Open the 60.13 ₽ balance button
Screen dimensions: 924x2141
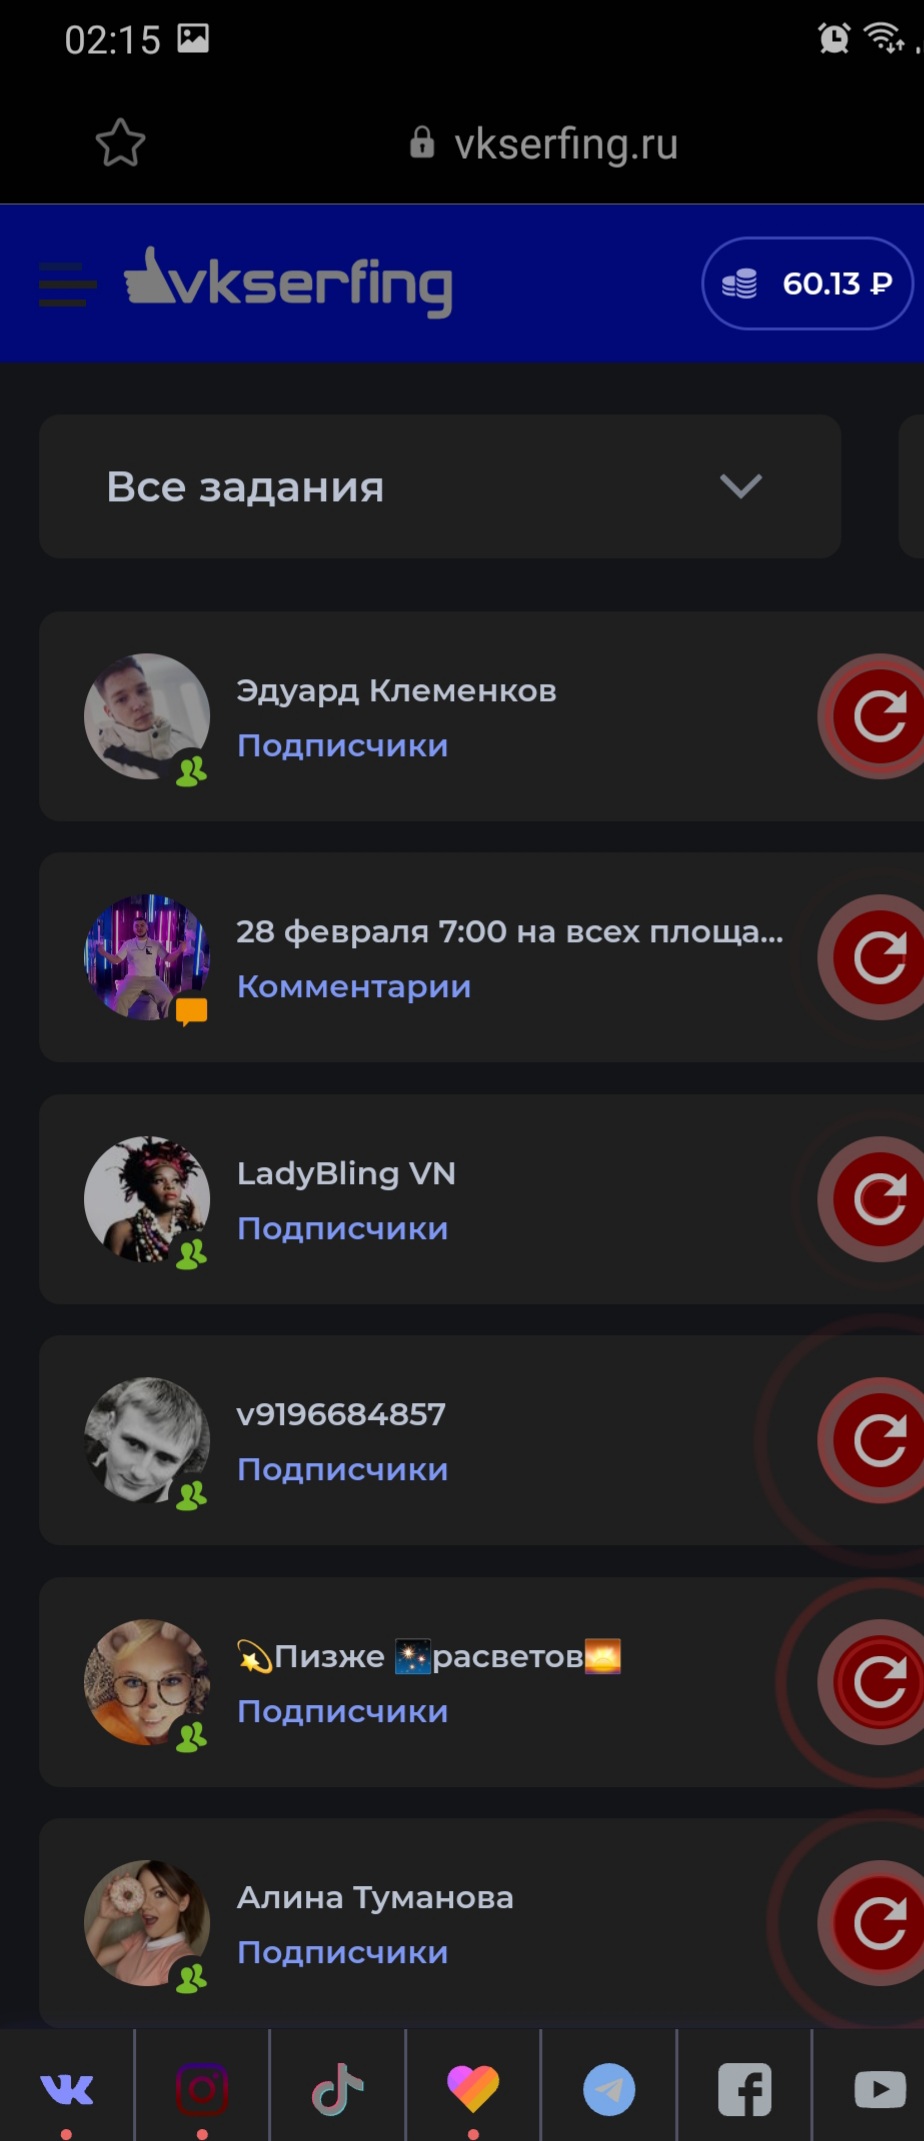807,284
